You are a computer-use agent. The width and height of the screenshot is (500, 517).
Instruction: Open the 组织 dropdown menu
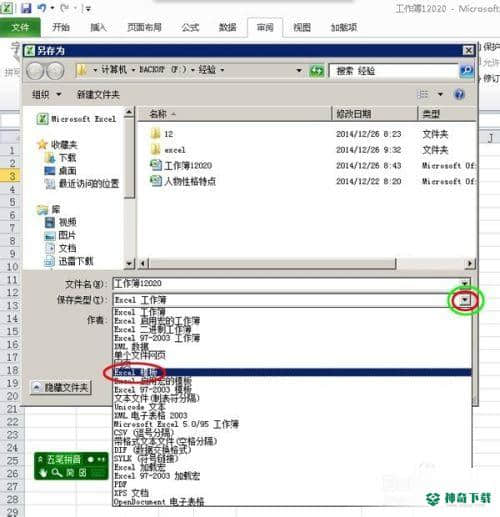(x=46, y=95)
